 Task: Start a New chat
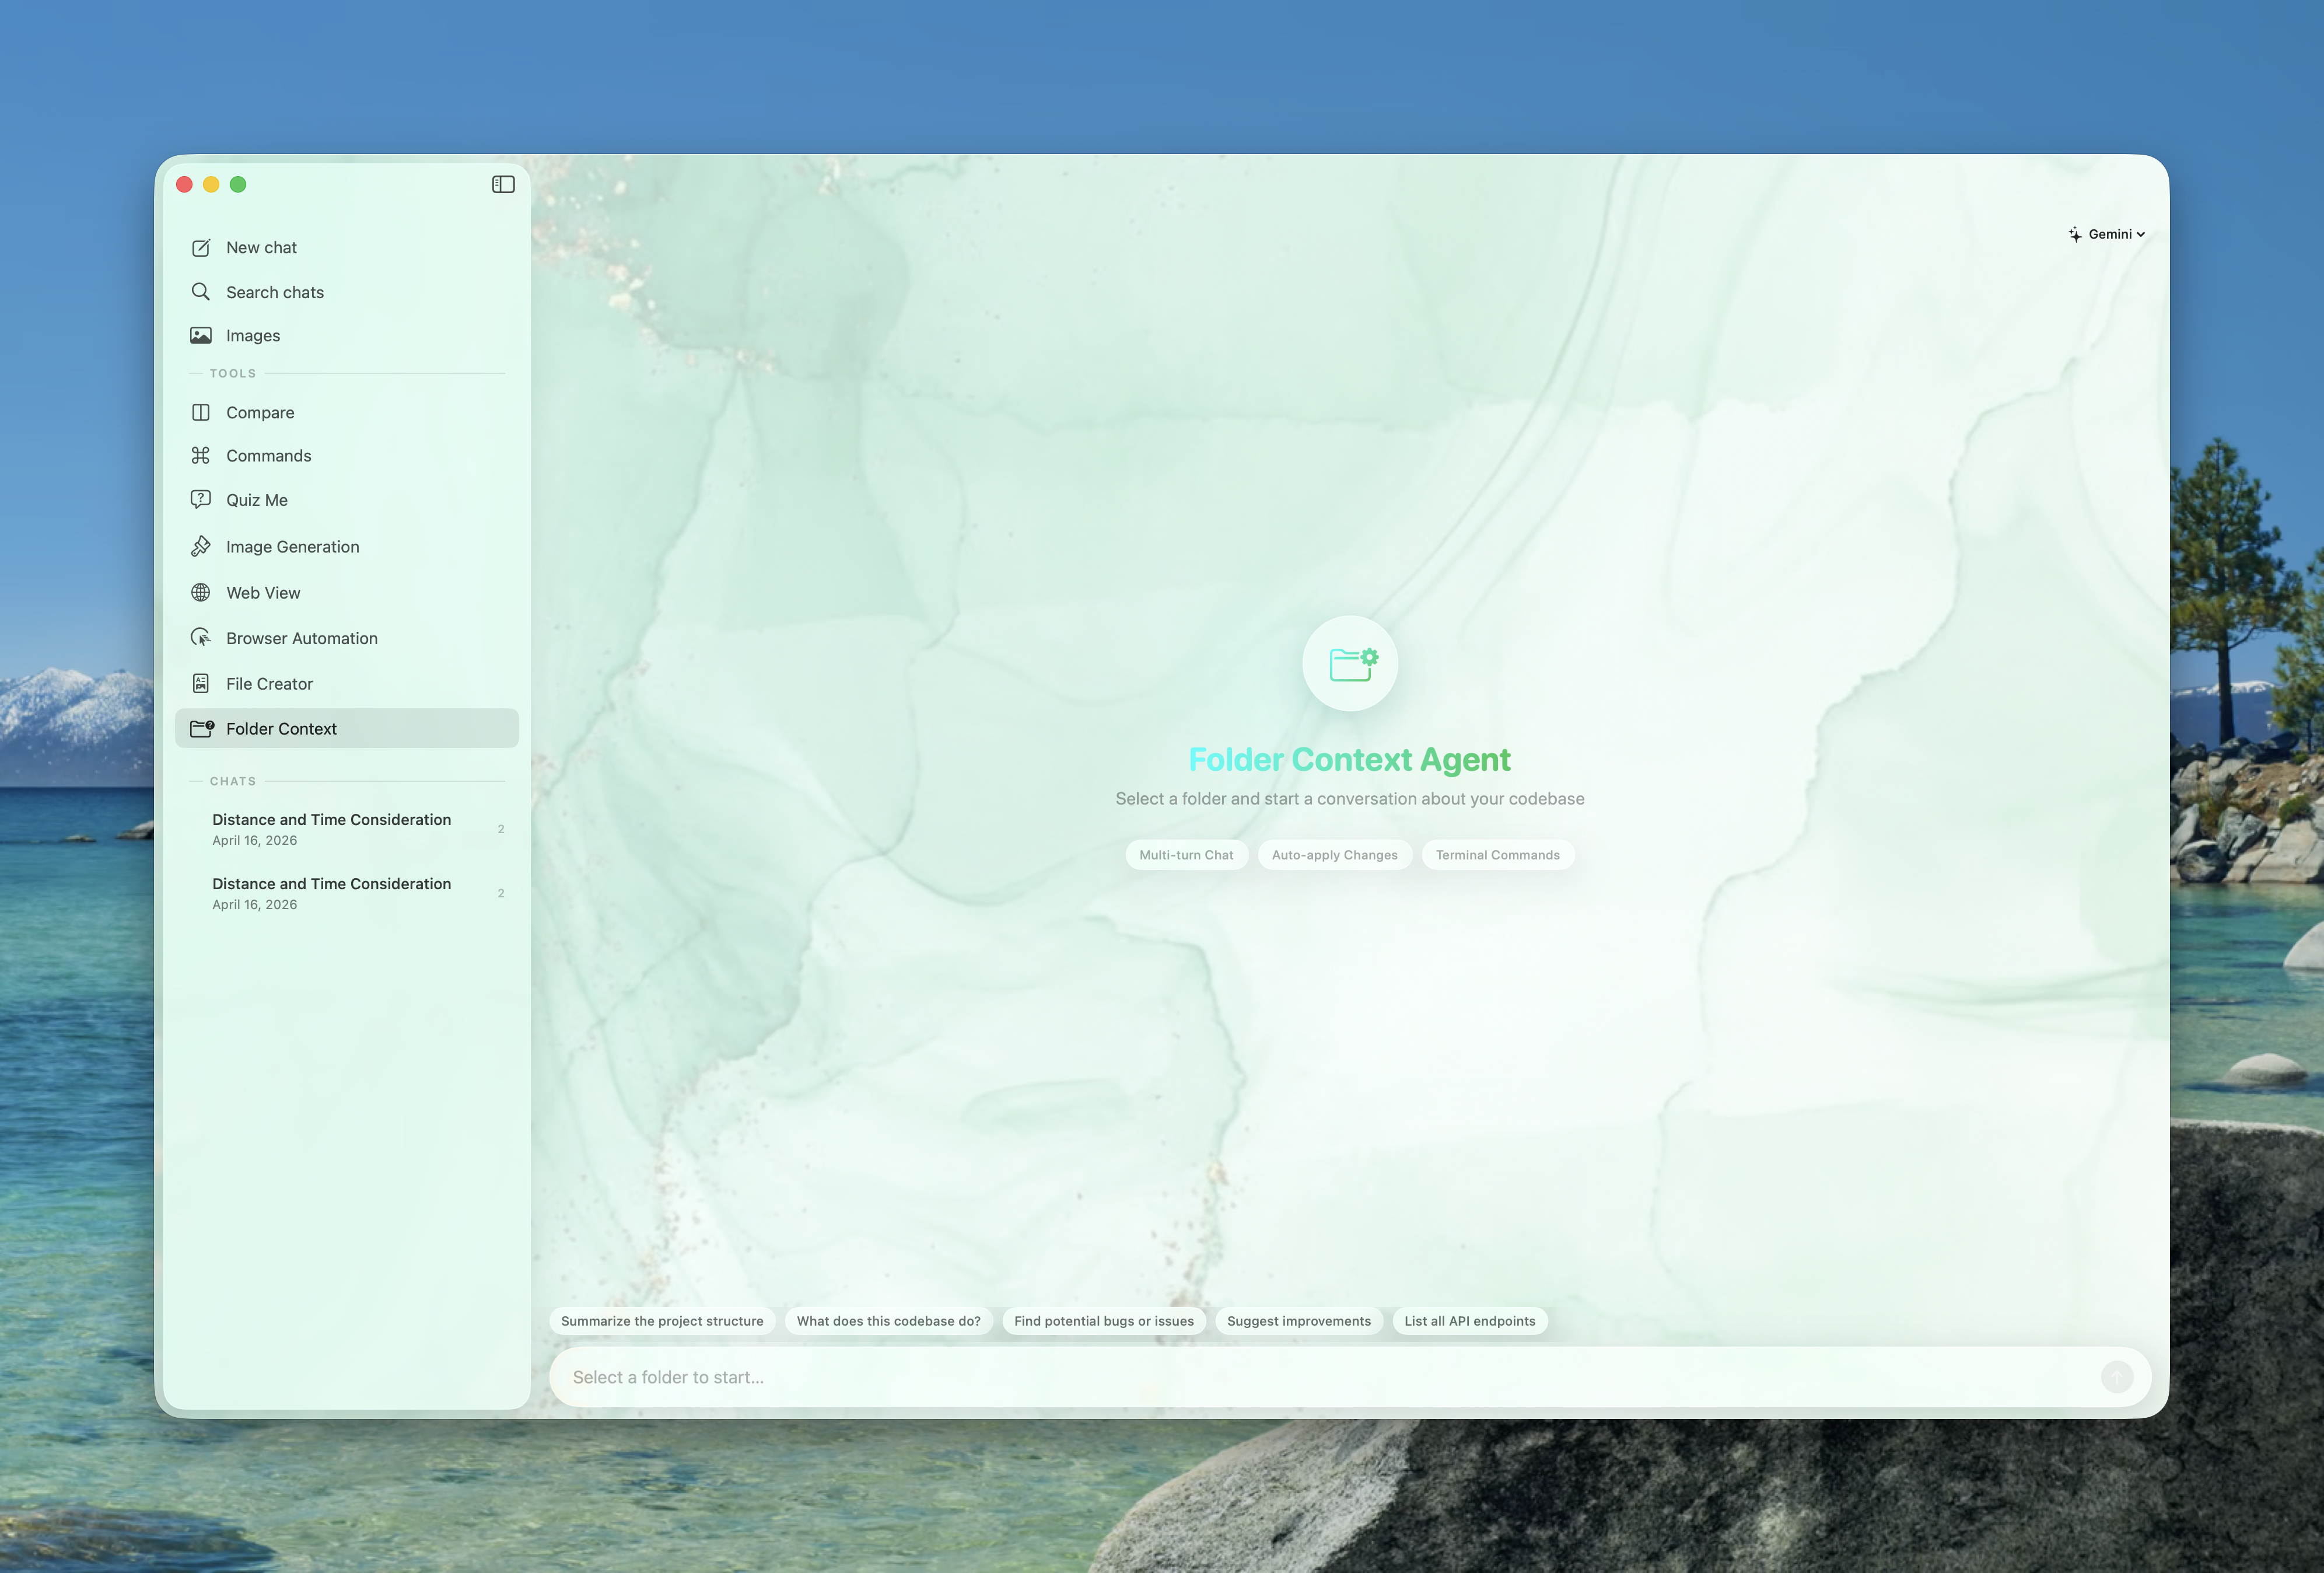click(x=347, y=248)
